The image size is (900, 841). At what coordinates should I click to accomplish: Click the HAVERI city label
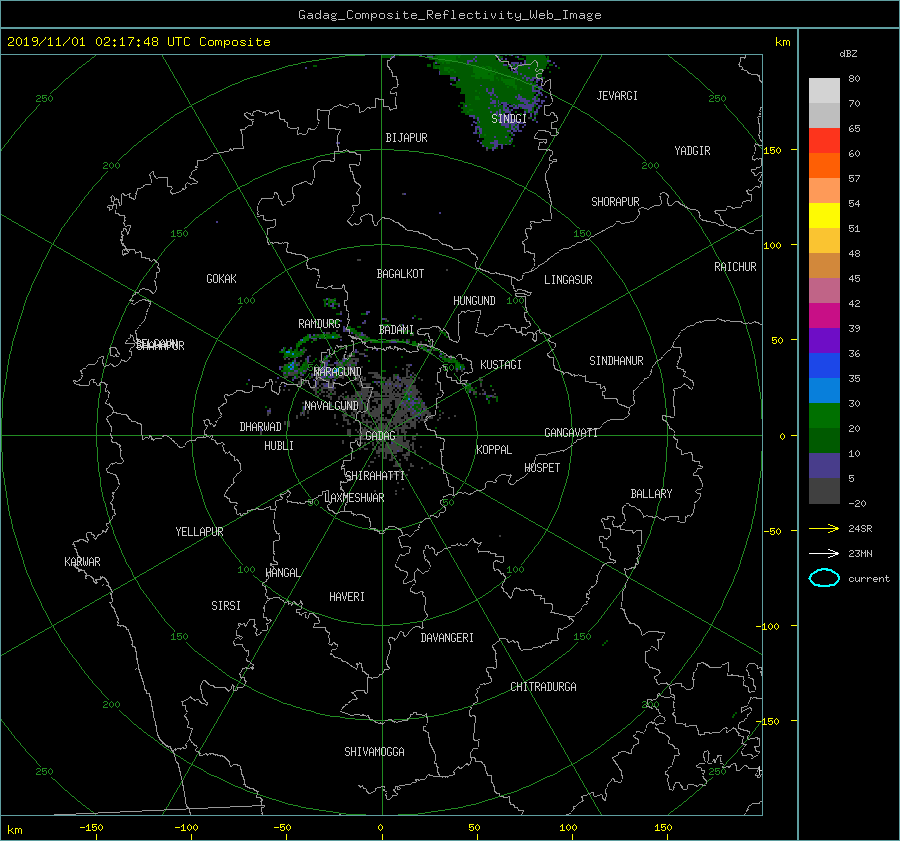347,597
